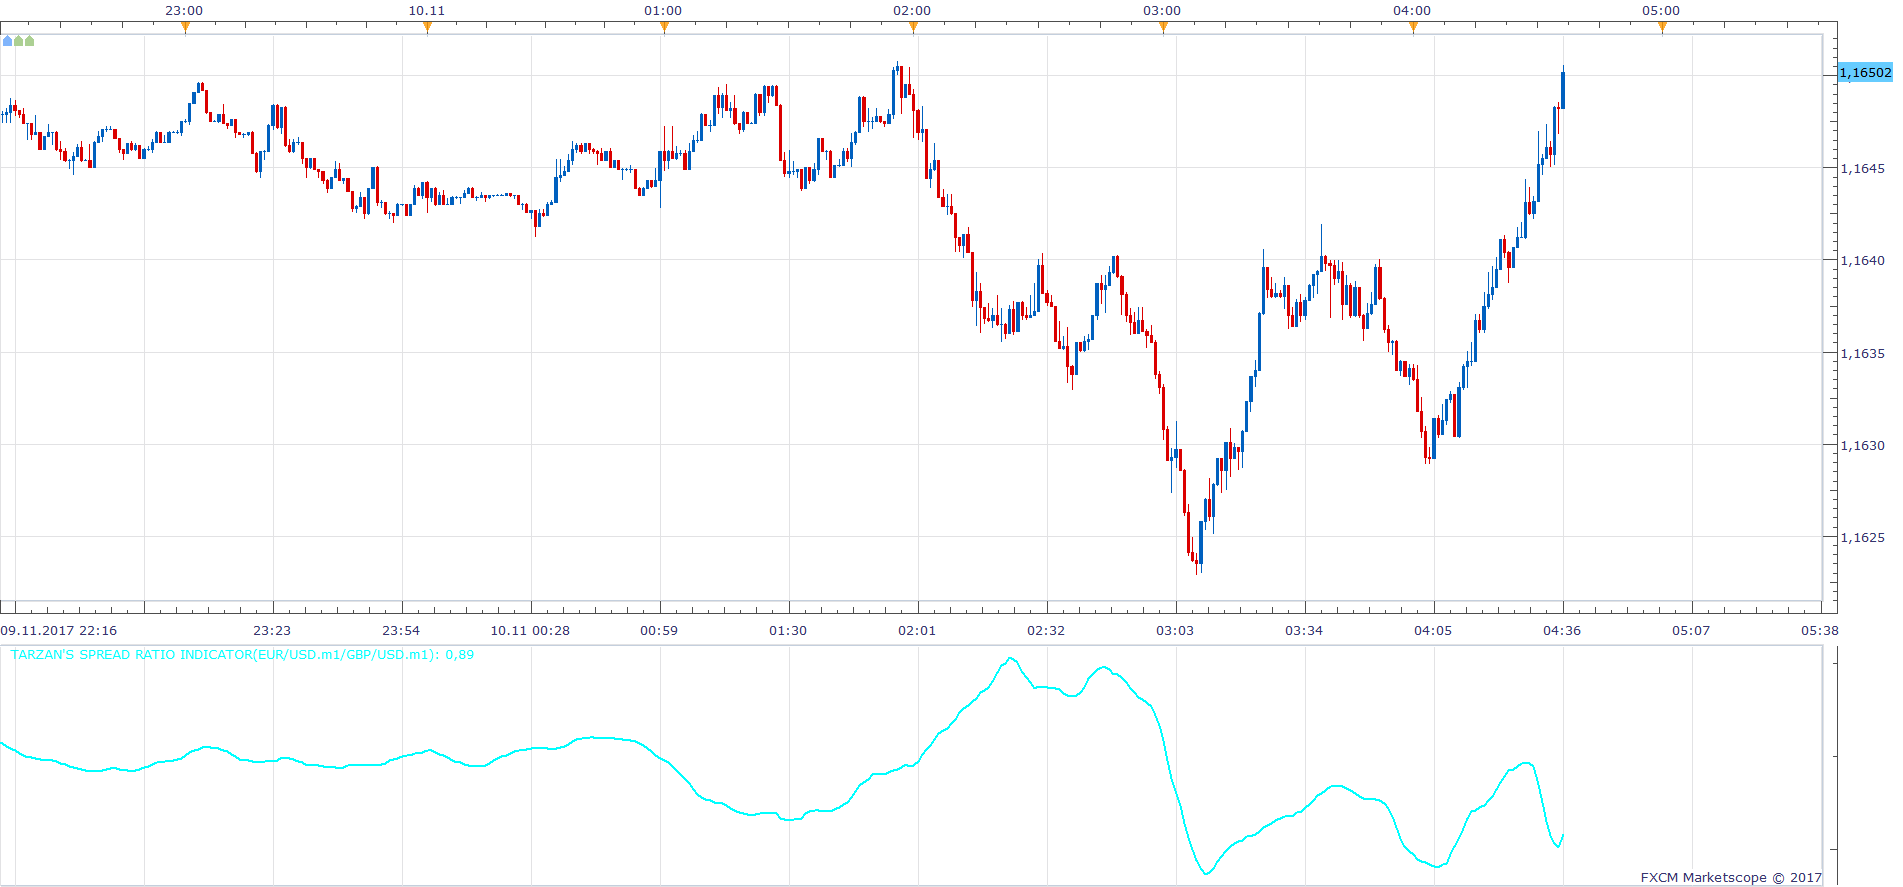Click the 10.11 00:28 time axis label
The image size is (1903, 887).
coord(530,630)
